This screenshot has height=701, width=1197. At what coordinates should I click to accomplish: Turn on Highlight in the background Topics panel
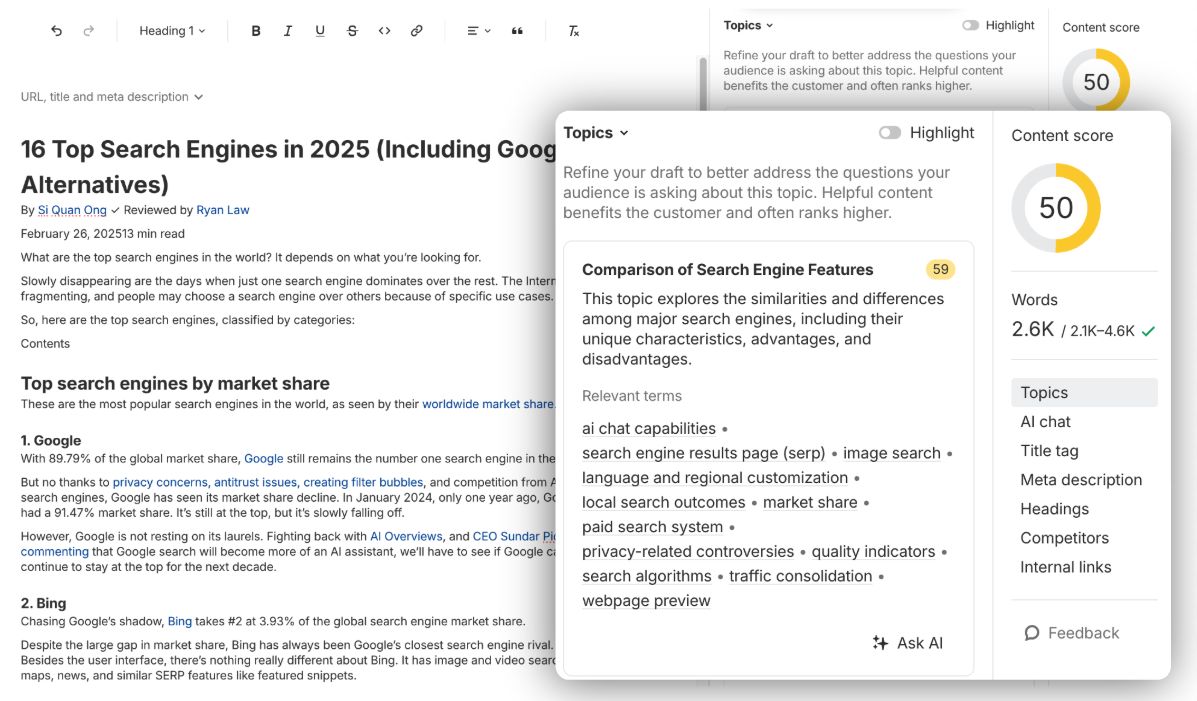969,25
